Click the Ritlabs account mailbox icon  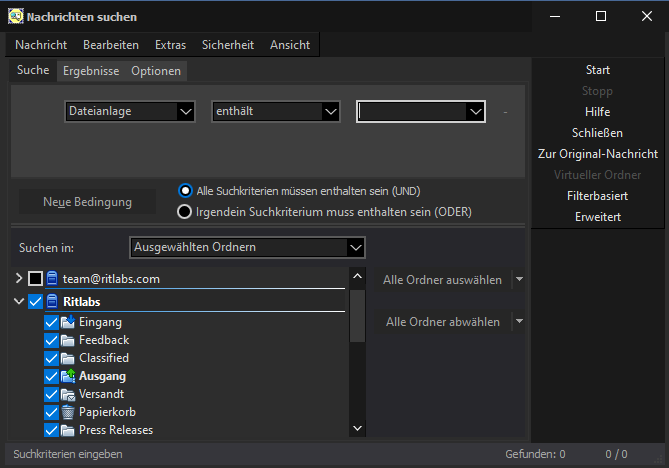[x=52, y=302]
